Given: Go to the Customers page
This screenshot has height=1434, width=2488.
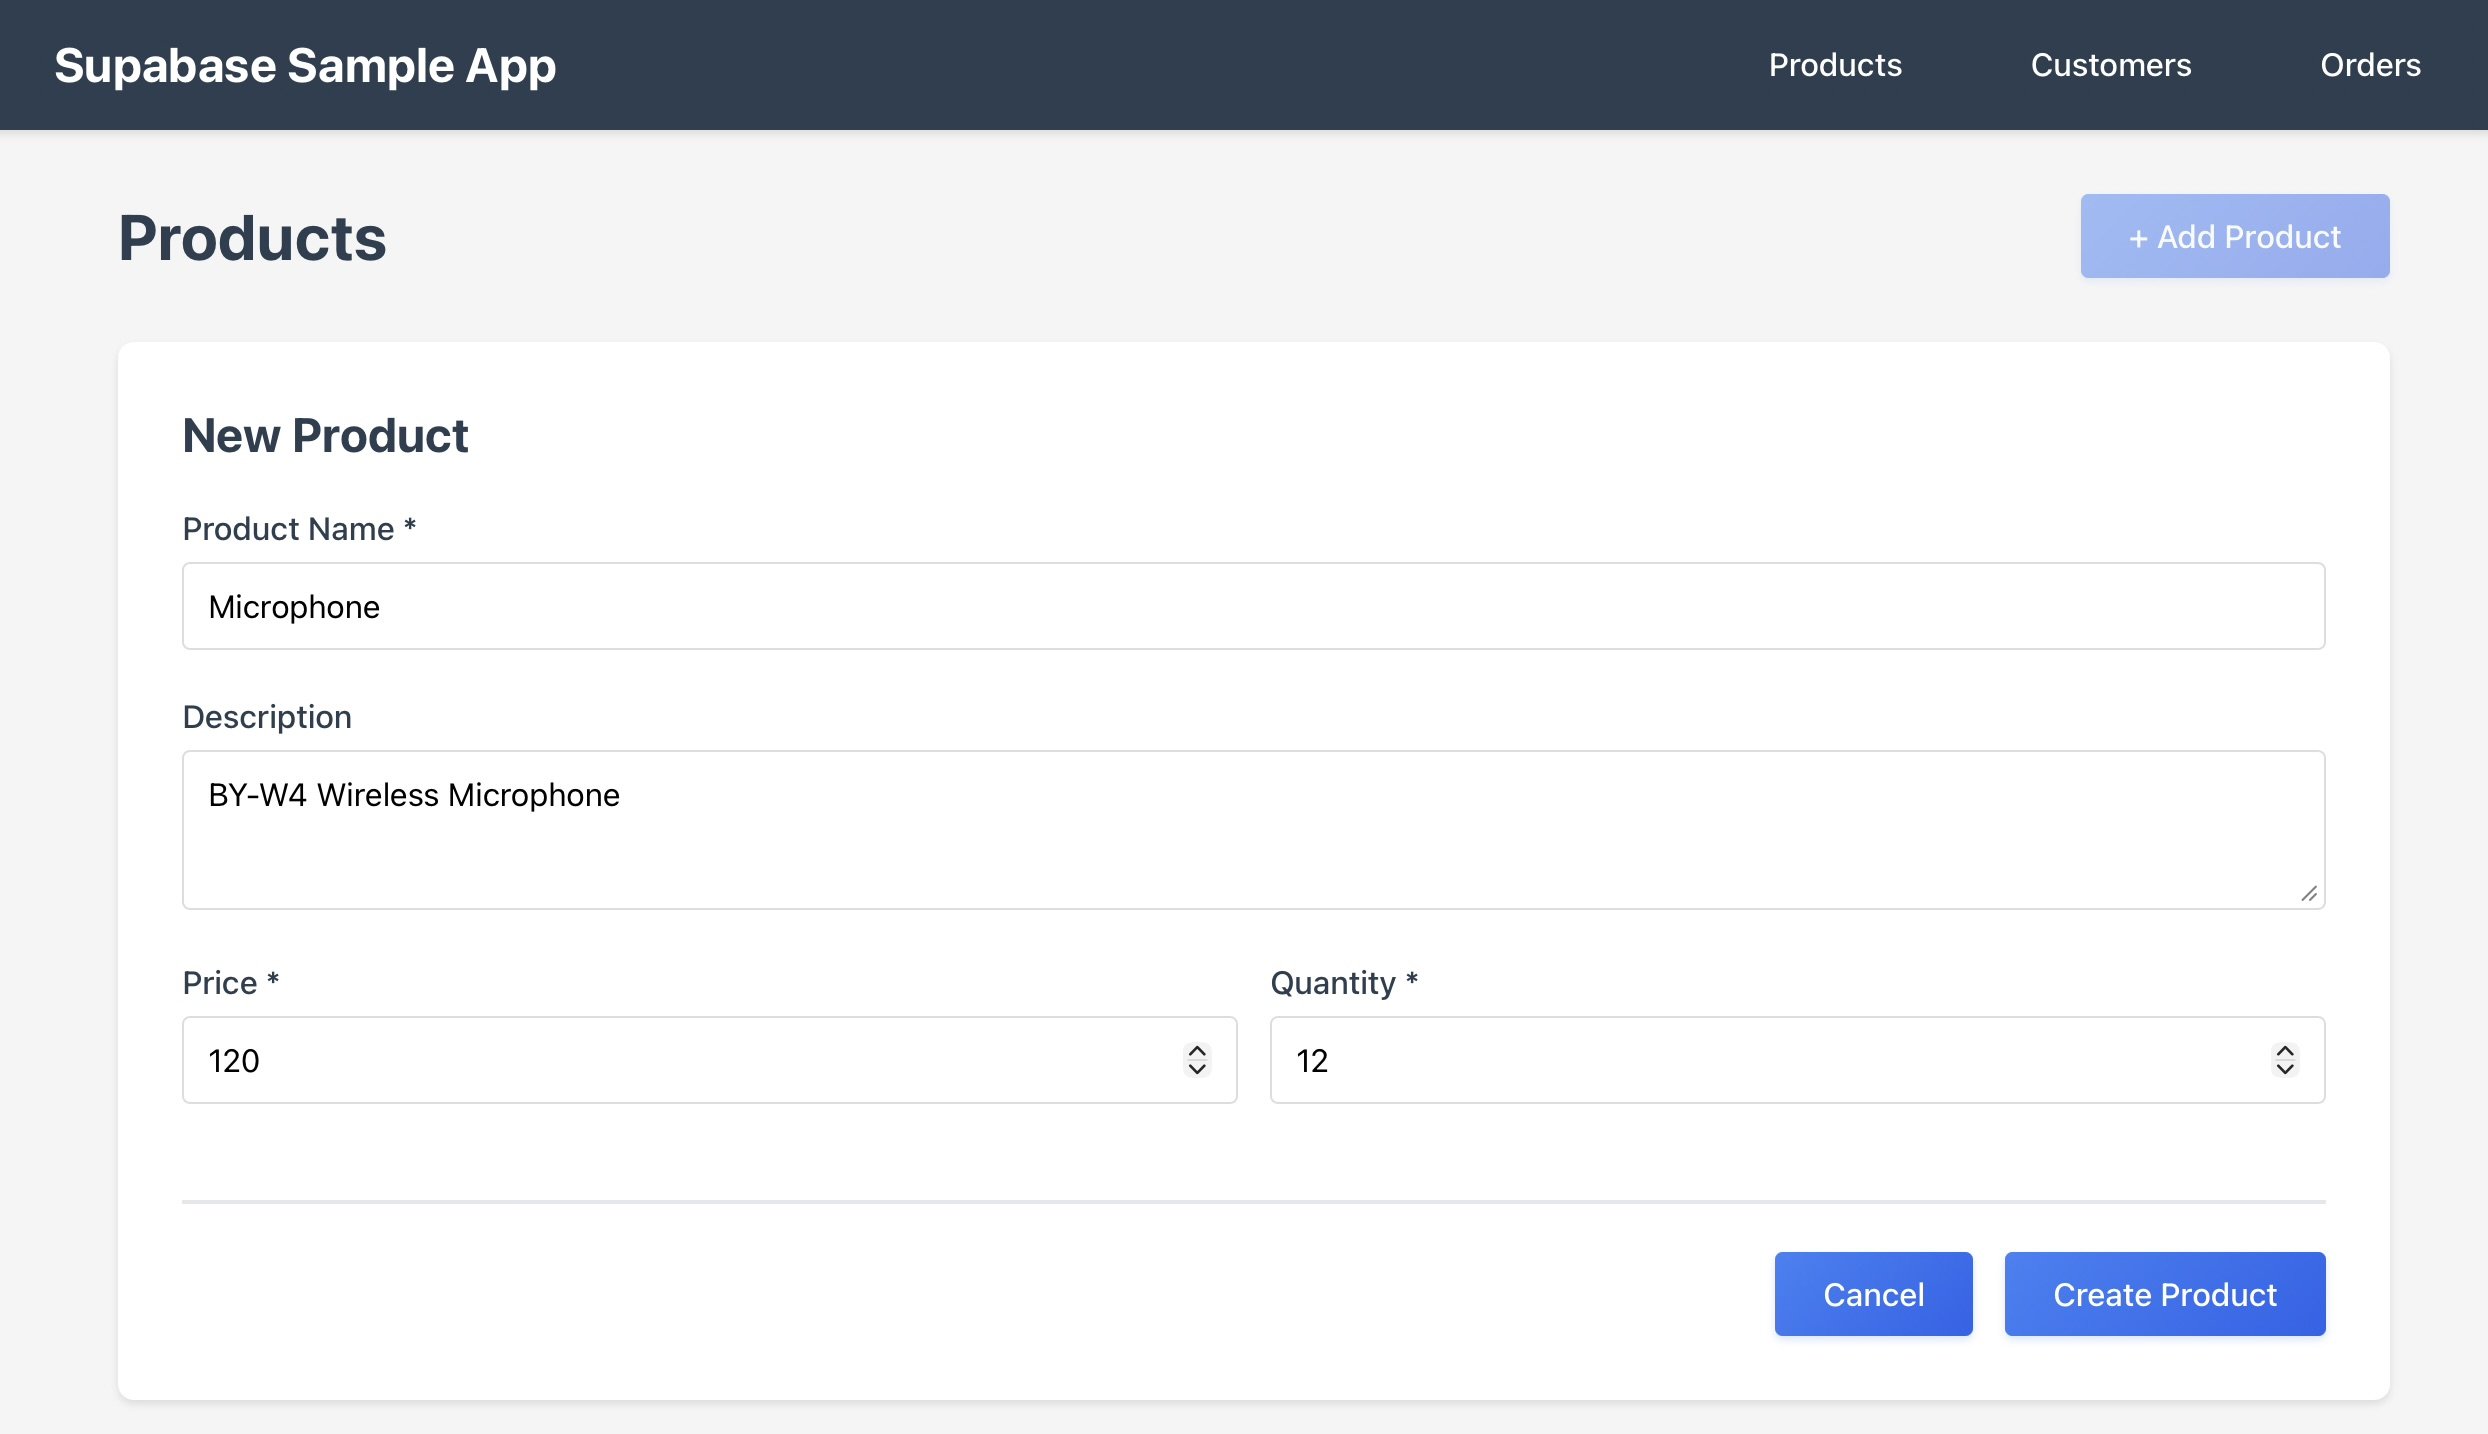Looking at the screenshot, I should [2110, 65].
